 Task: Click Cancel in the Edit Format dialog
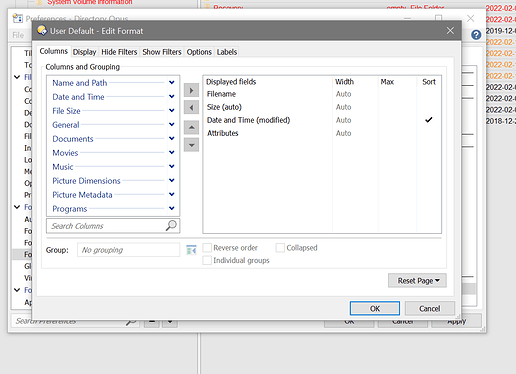coord(429,308)
